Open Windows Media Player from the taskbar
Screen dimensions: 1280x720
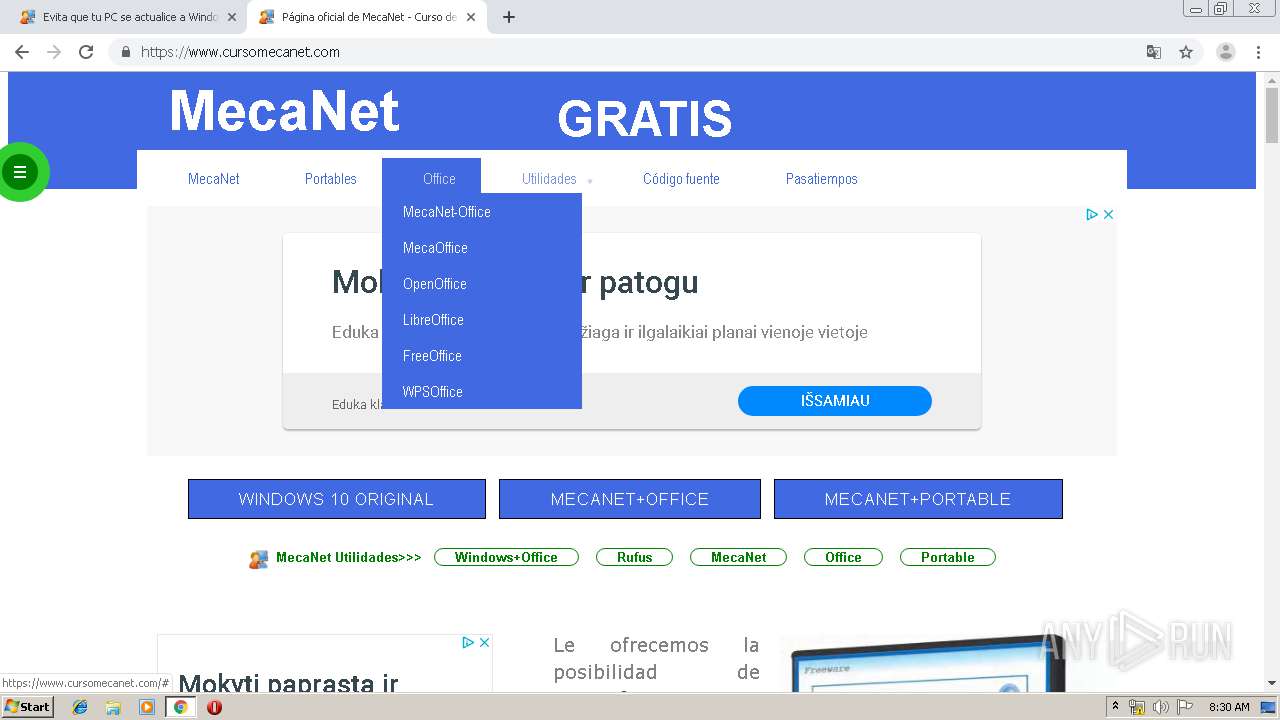(x=147, y=707)
